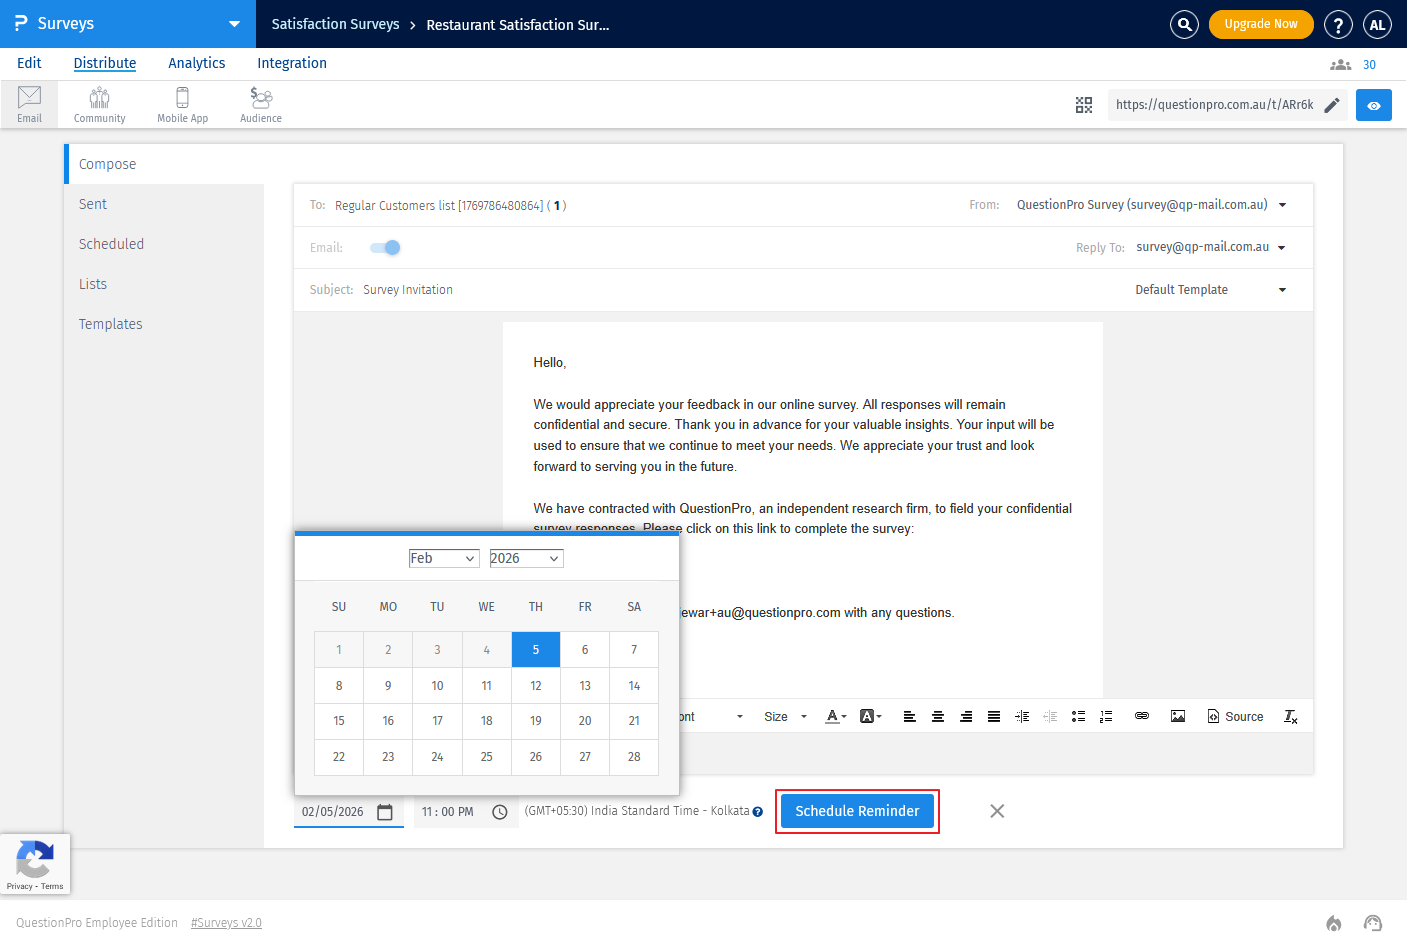Open Audience distribution channel
This screenshot has height=944, width=1407.
click(x=260, y=104)
